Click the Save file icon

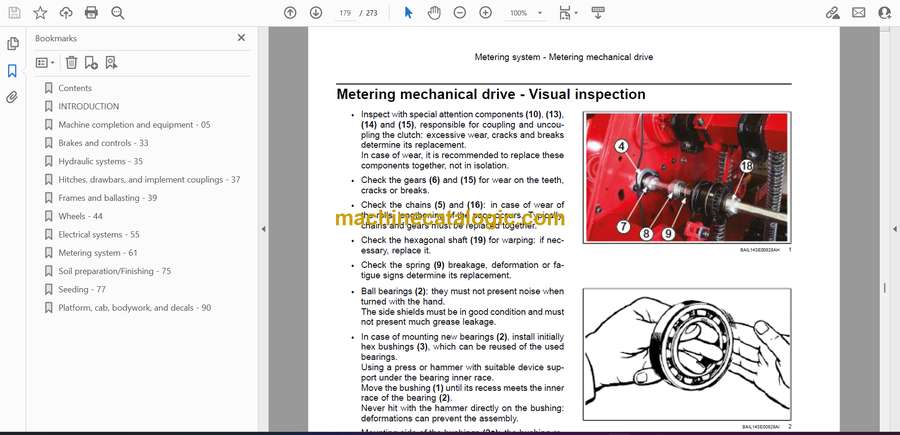click(x=14, y=13)
